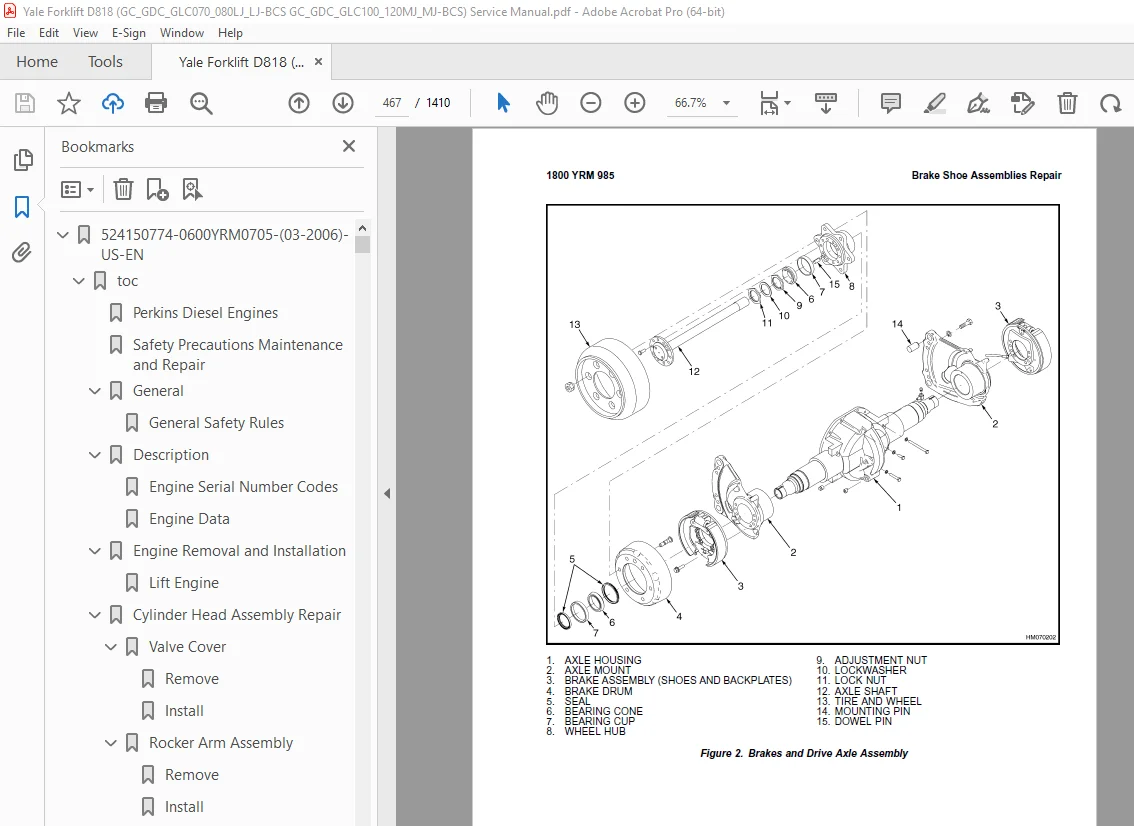Open the Edit menu
Viewport: 1134px width, 826px height.
[x=49, y=33]
